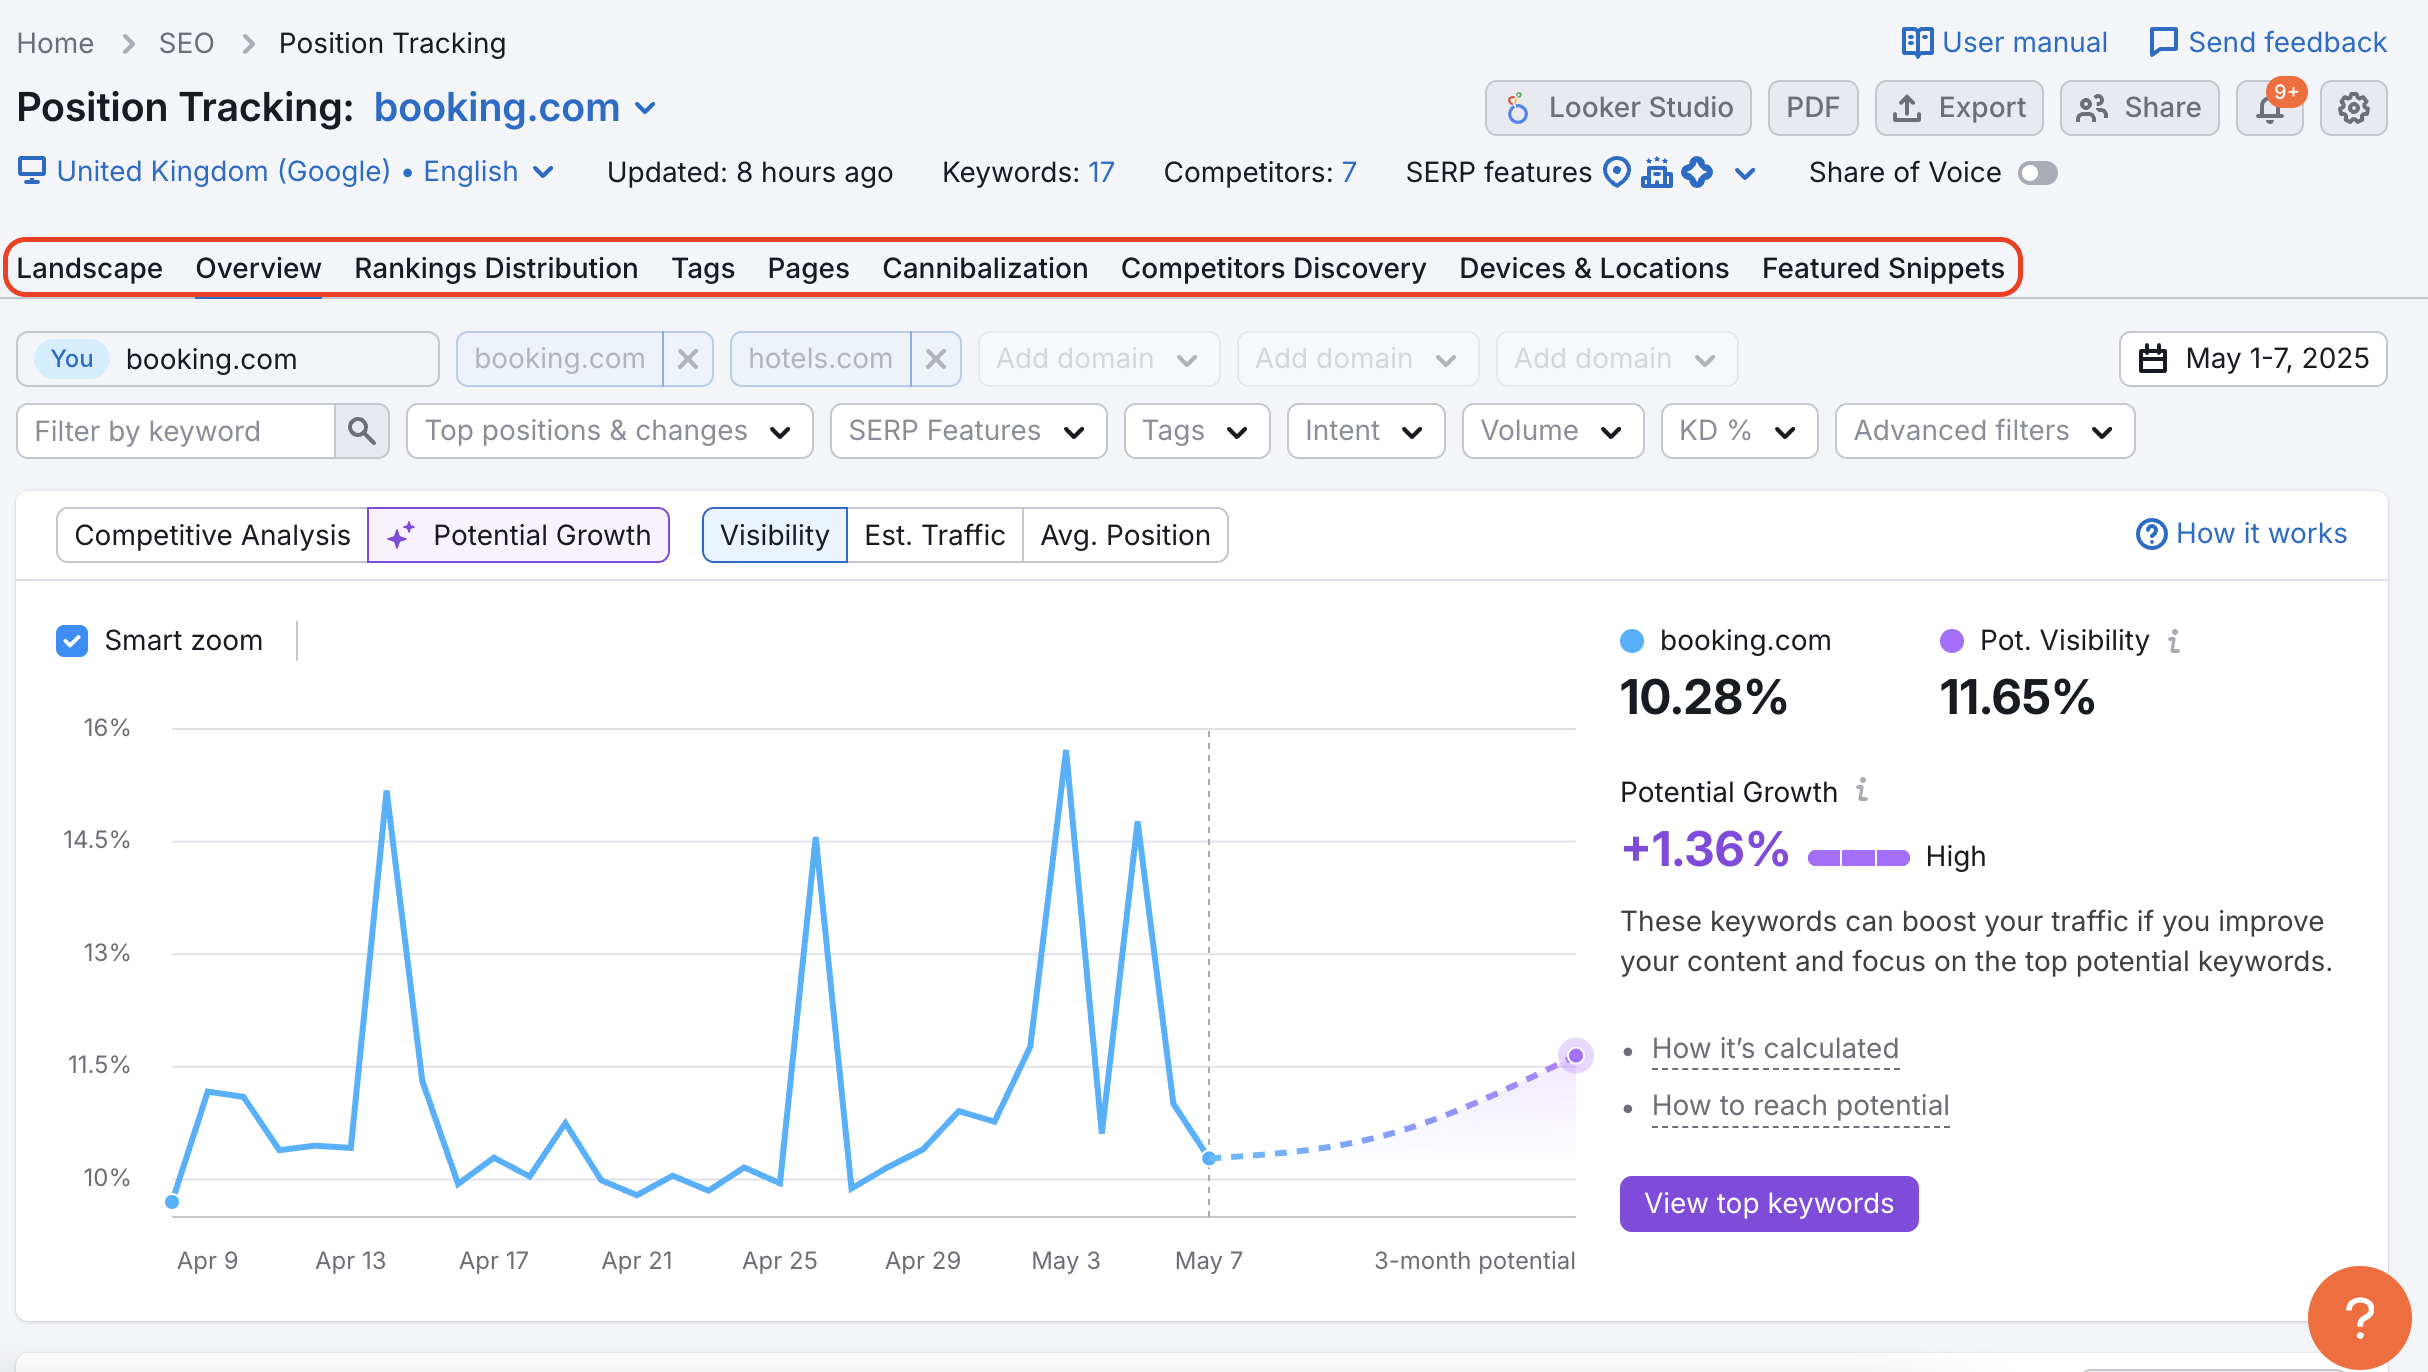Click the View top keywords button
2428x1372 pixels.
tap(1768, 1203)
